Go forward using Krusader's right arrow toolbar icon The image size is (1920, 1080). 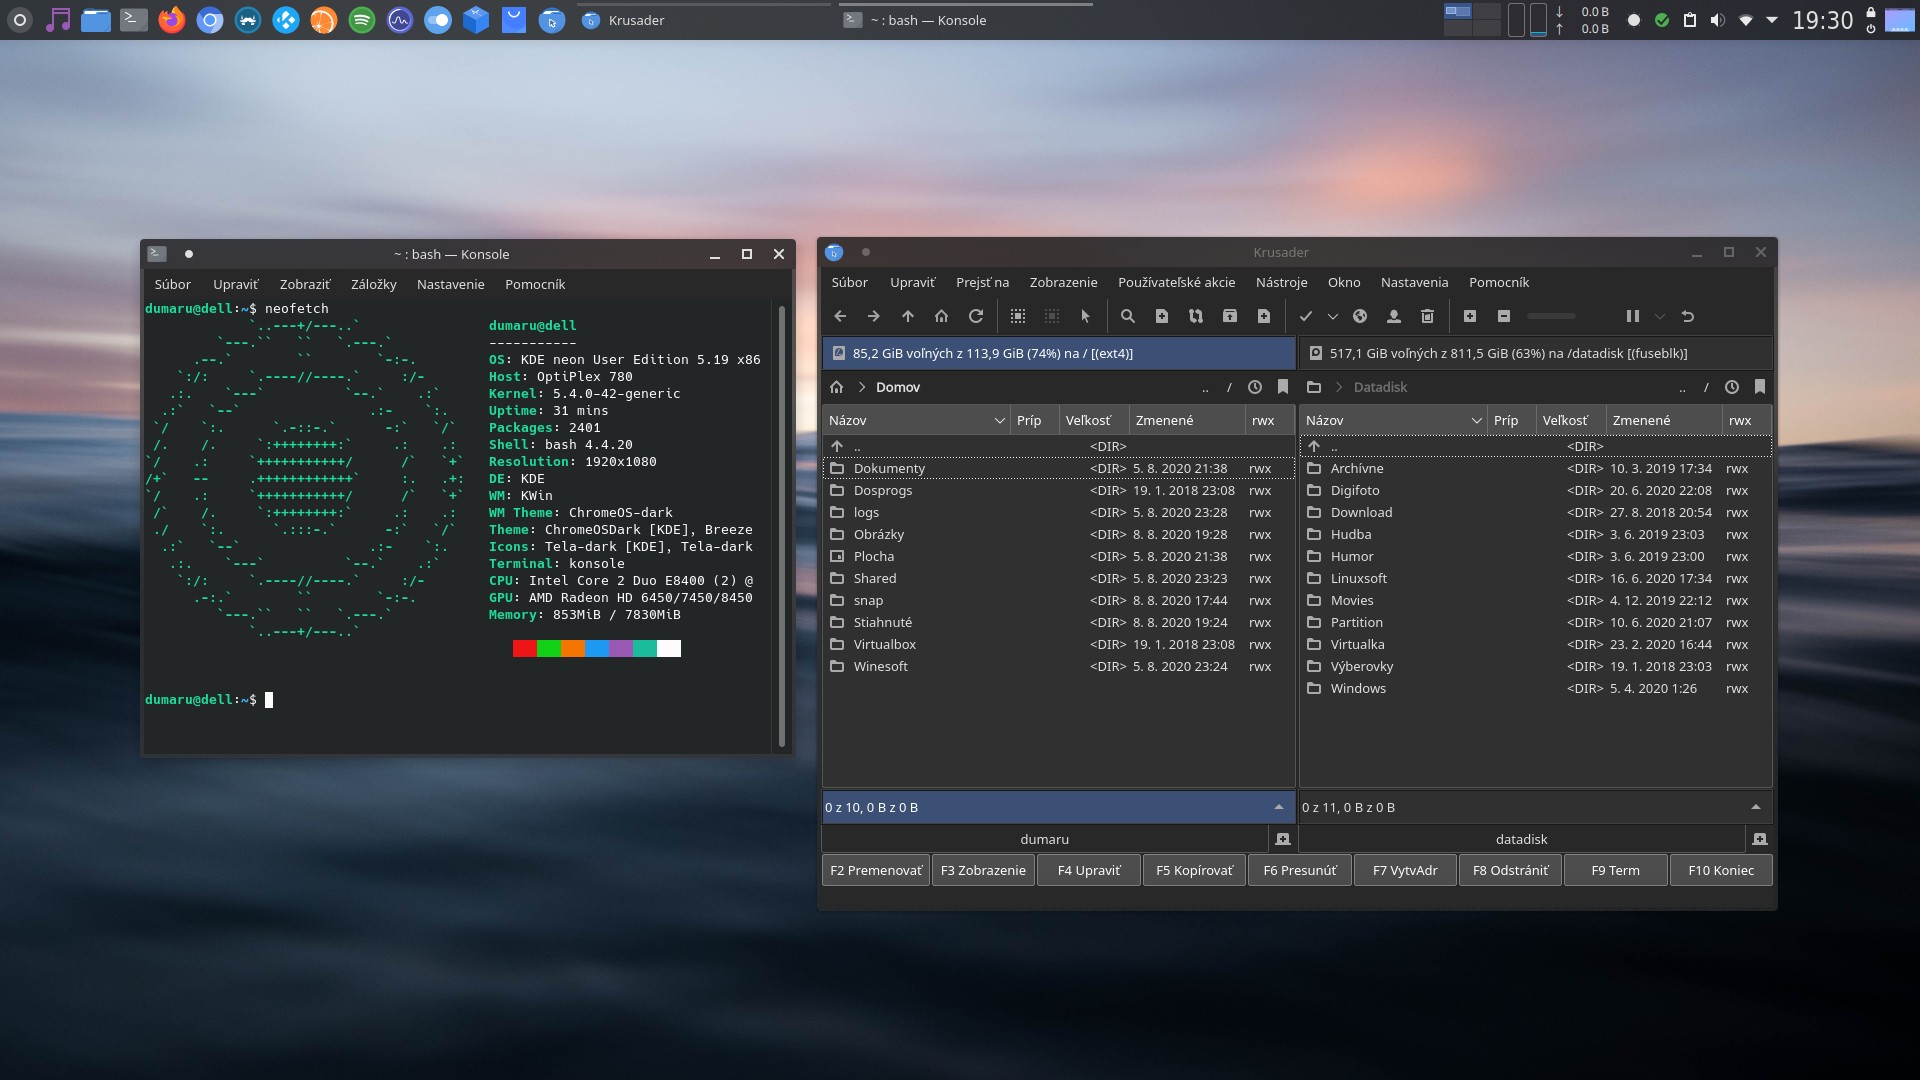pyautogui.click(x=873, y=316)
